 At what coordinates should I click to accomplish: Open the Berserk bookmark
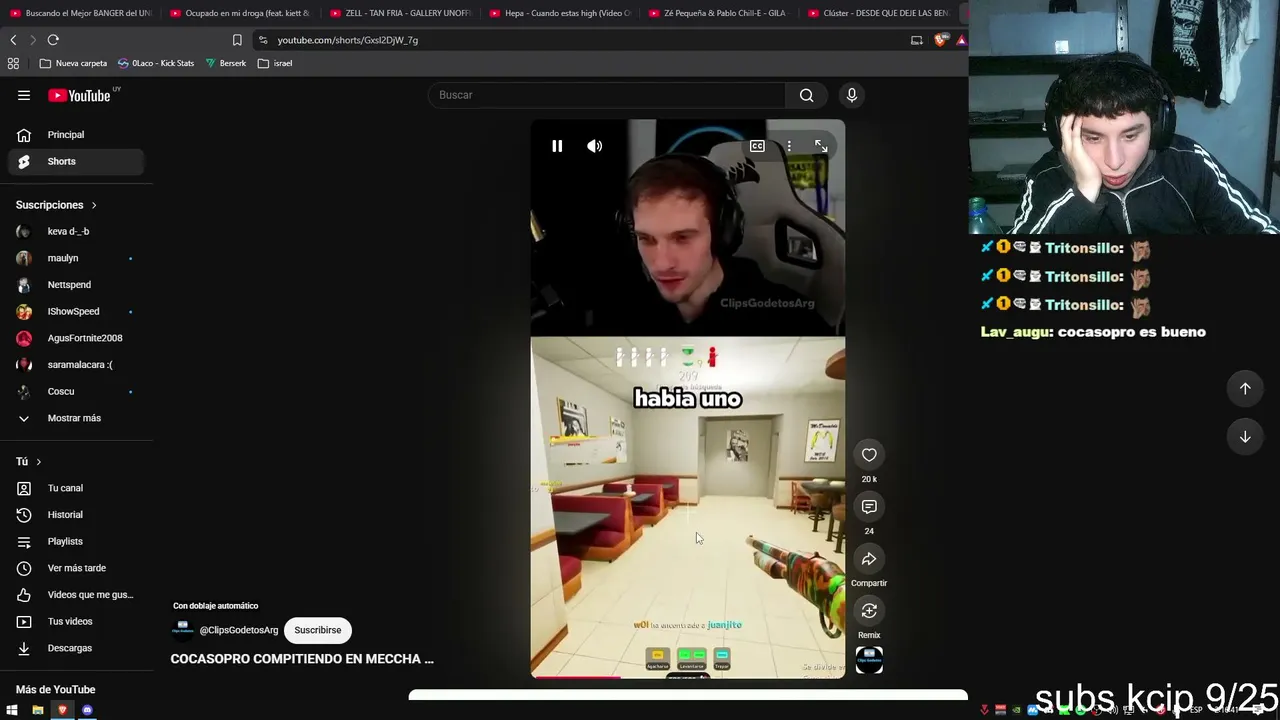226,63
